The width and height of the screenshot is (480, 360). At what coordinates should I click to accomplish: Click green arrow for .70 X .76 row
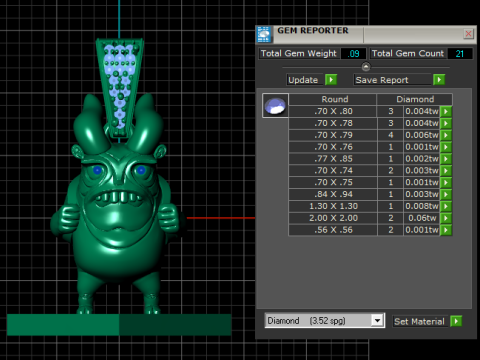(446, 147)
